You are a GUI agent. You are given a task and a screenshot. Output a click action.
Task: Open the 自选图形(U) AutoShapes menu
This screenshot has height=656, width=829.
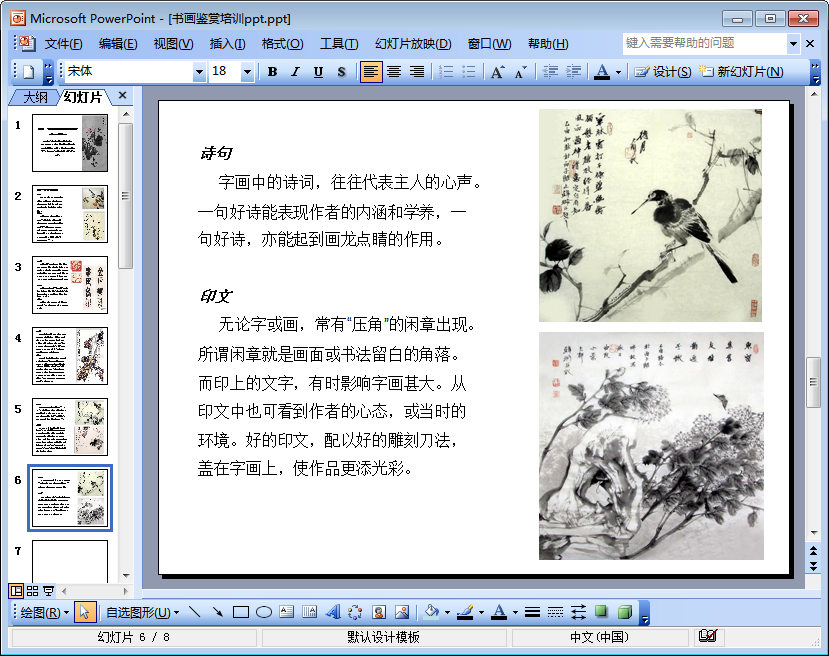(x=142, y=612)
